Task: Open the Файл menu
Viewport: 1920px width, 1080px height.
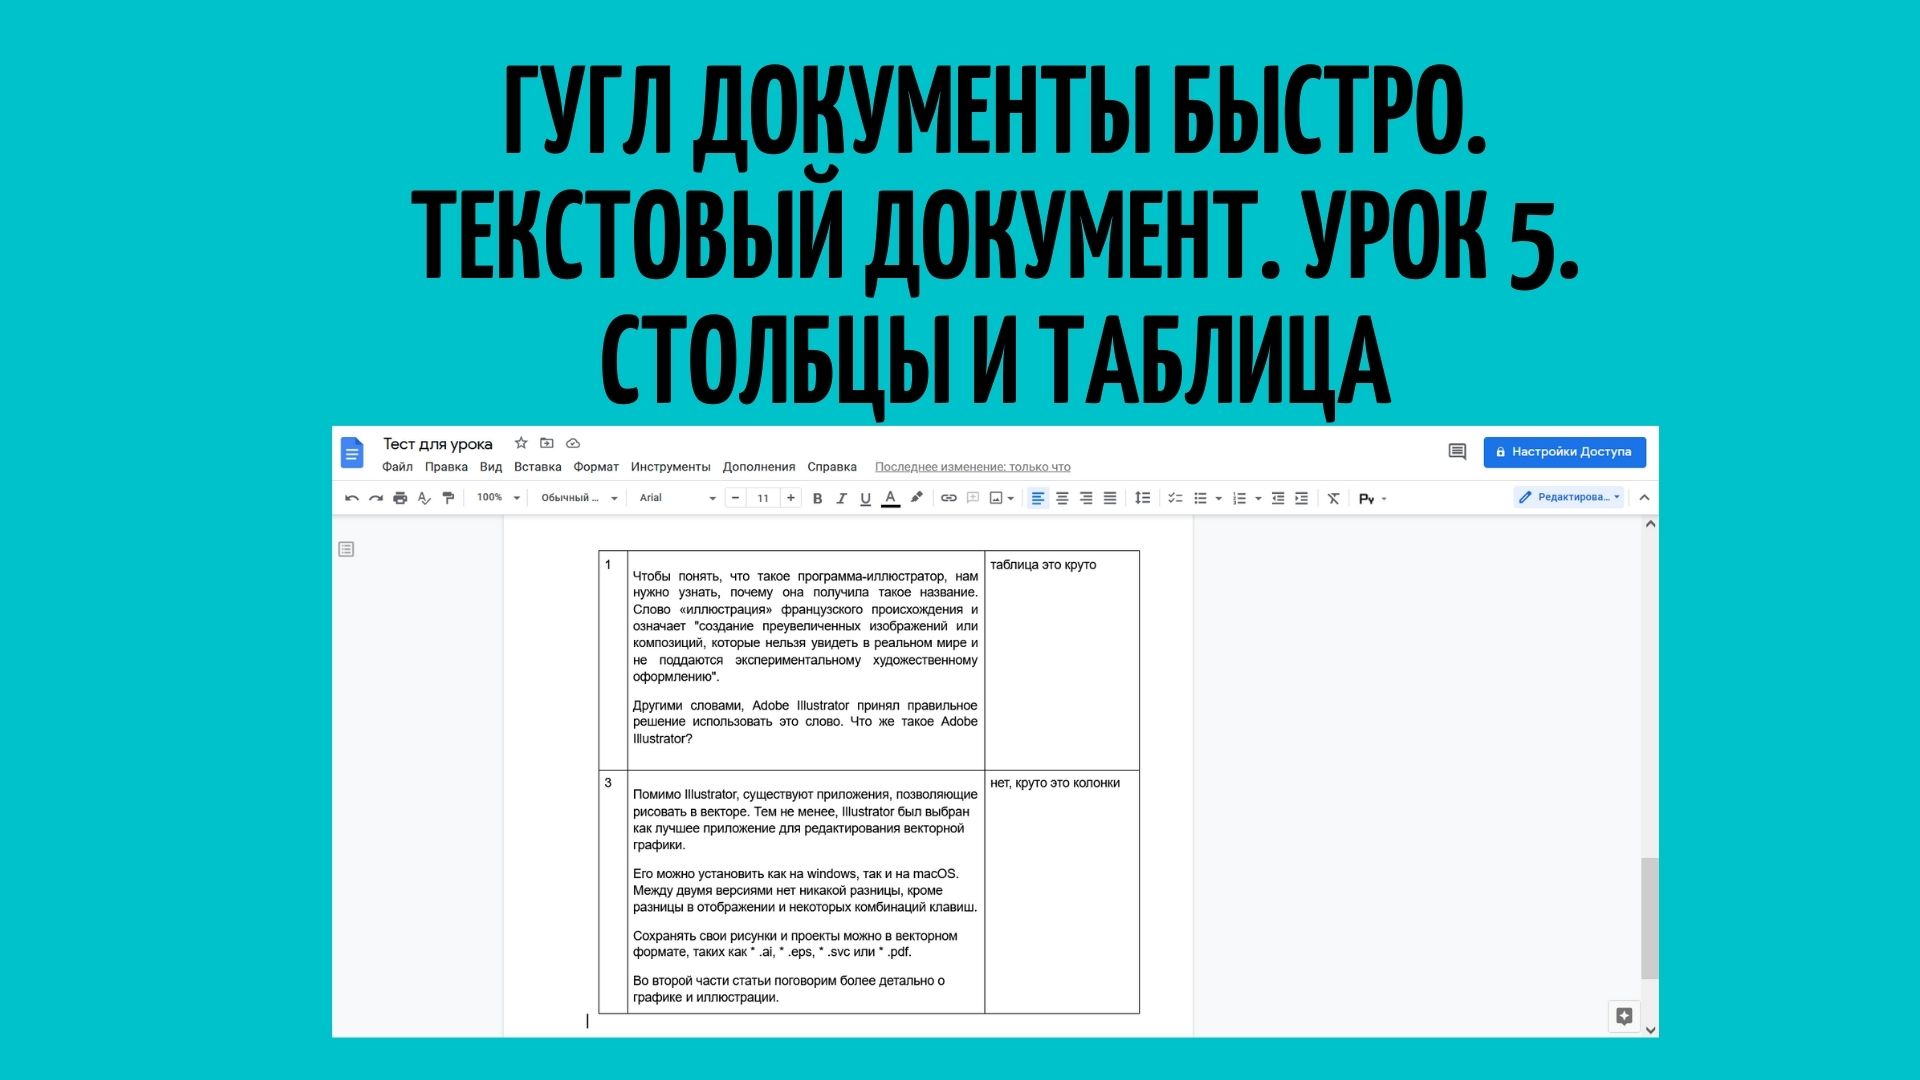Action: point(397,467)
